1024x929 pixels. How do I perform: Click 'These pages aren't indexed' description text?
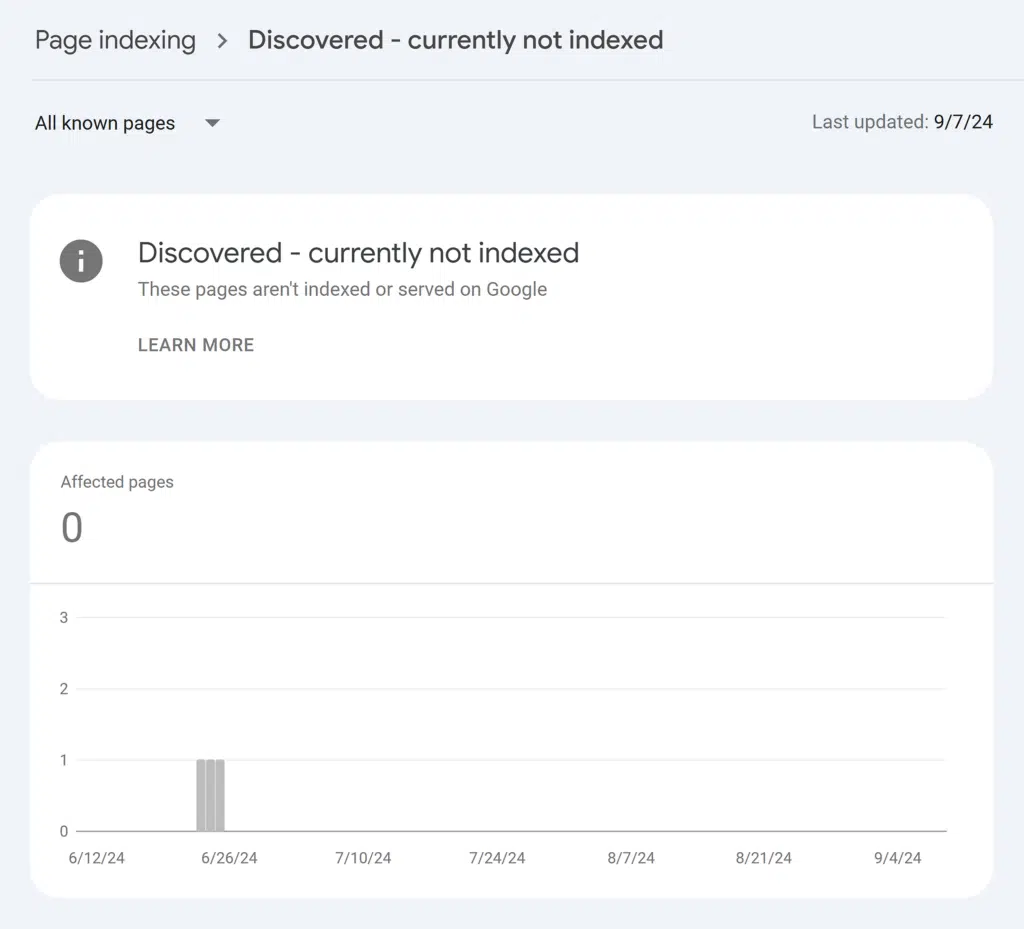pos(342,290)
